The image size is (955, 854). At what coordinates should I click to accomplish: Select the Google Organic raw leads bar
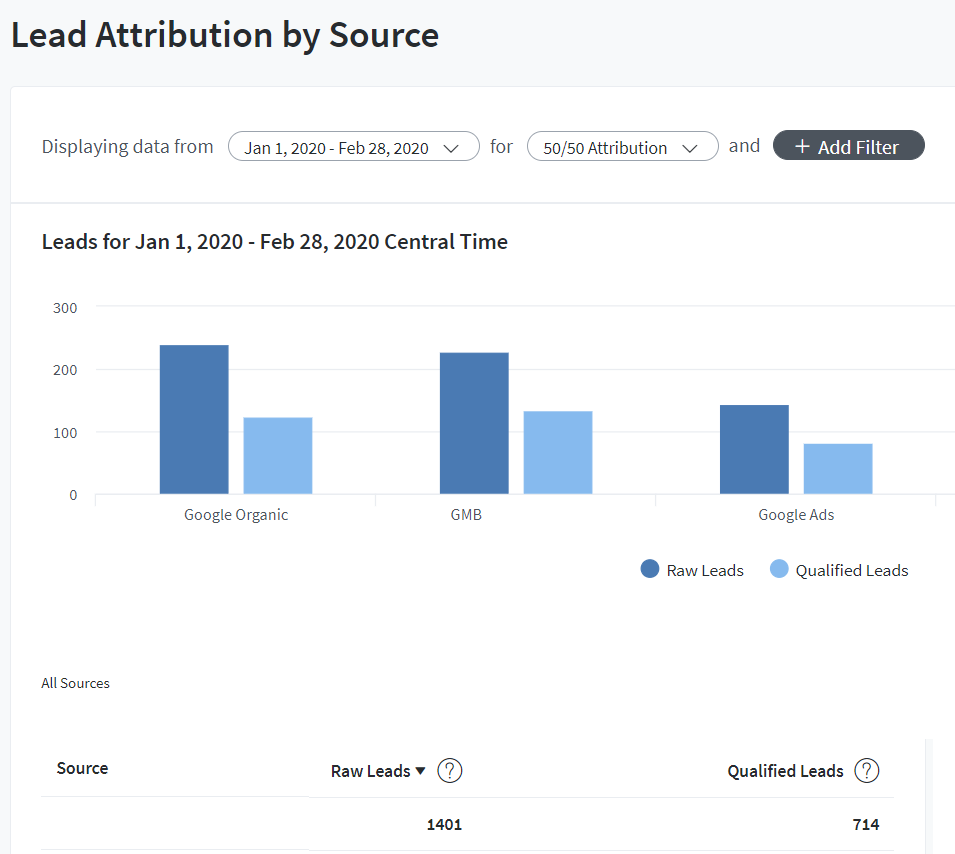tap(194, 419)
